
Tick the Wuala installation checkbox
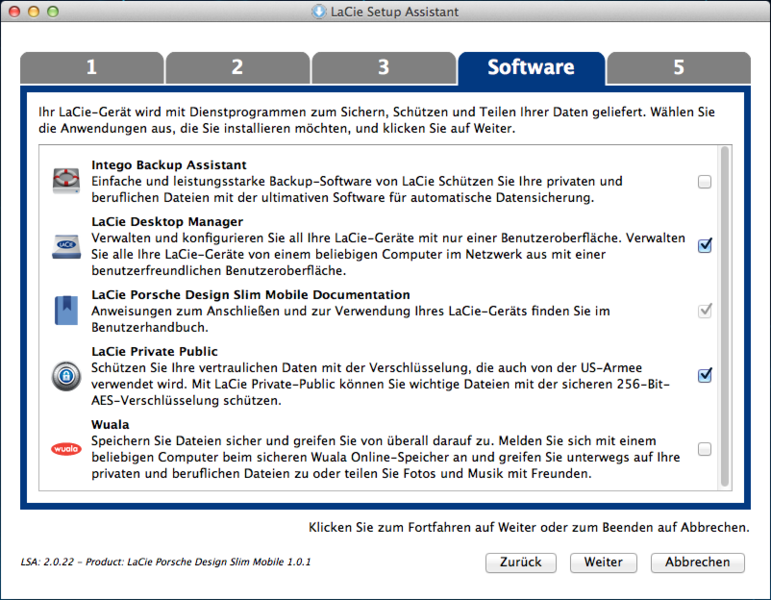(704, 449)
